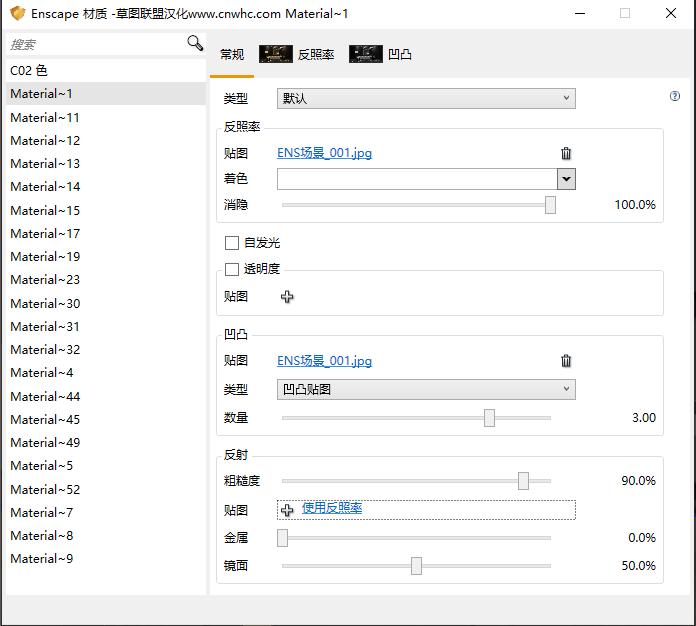Select Material~52 in the list

pyautogui.click(x=106, y=490)
